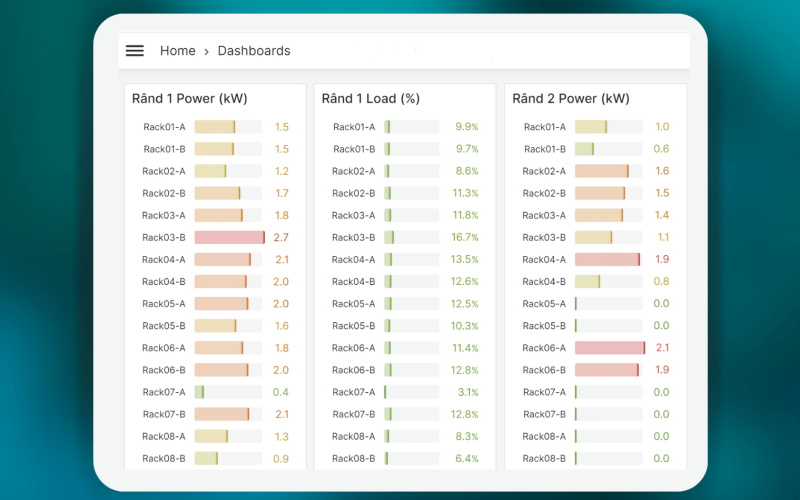Click the 1.6 value for Rack02-A in Rând 2

[x=662, y=171]
